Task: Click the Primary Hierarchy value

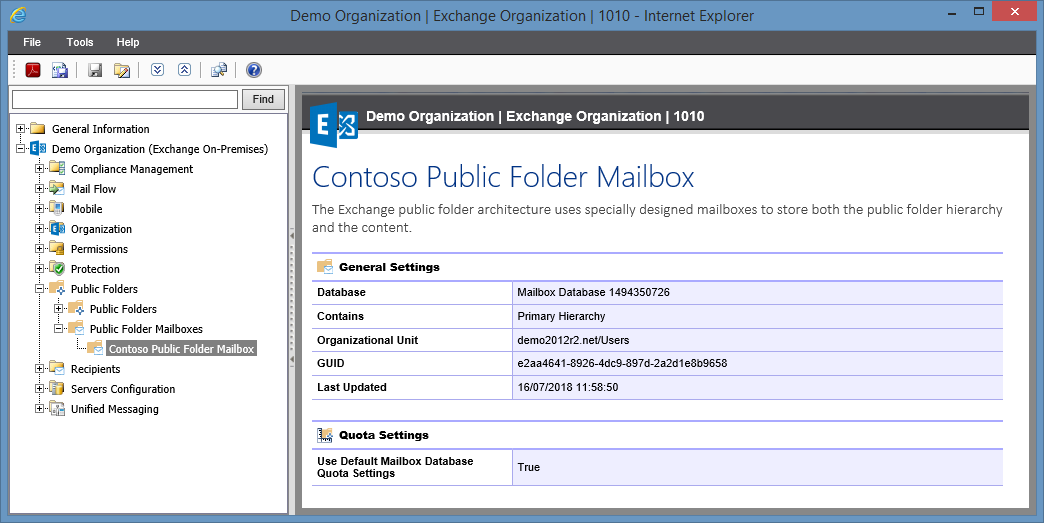Action: [561, 316]
